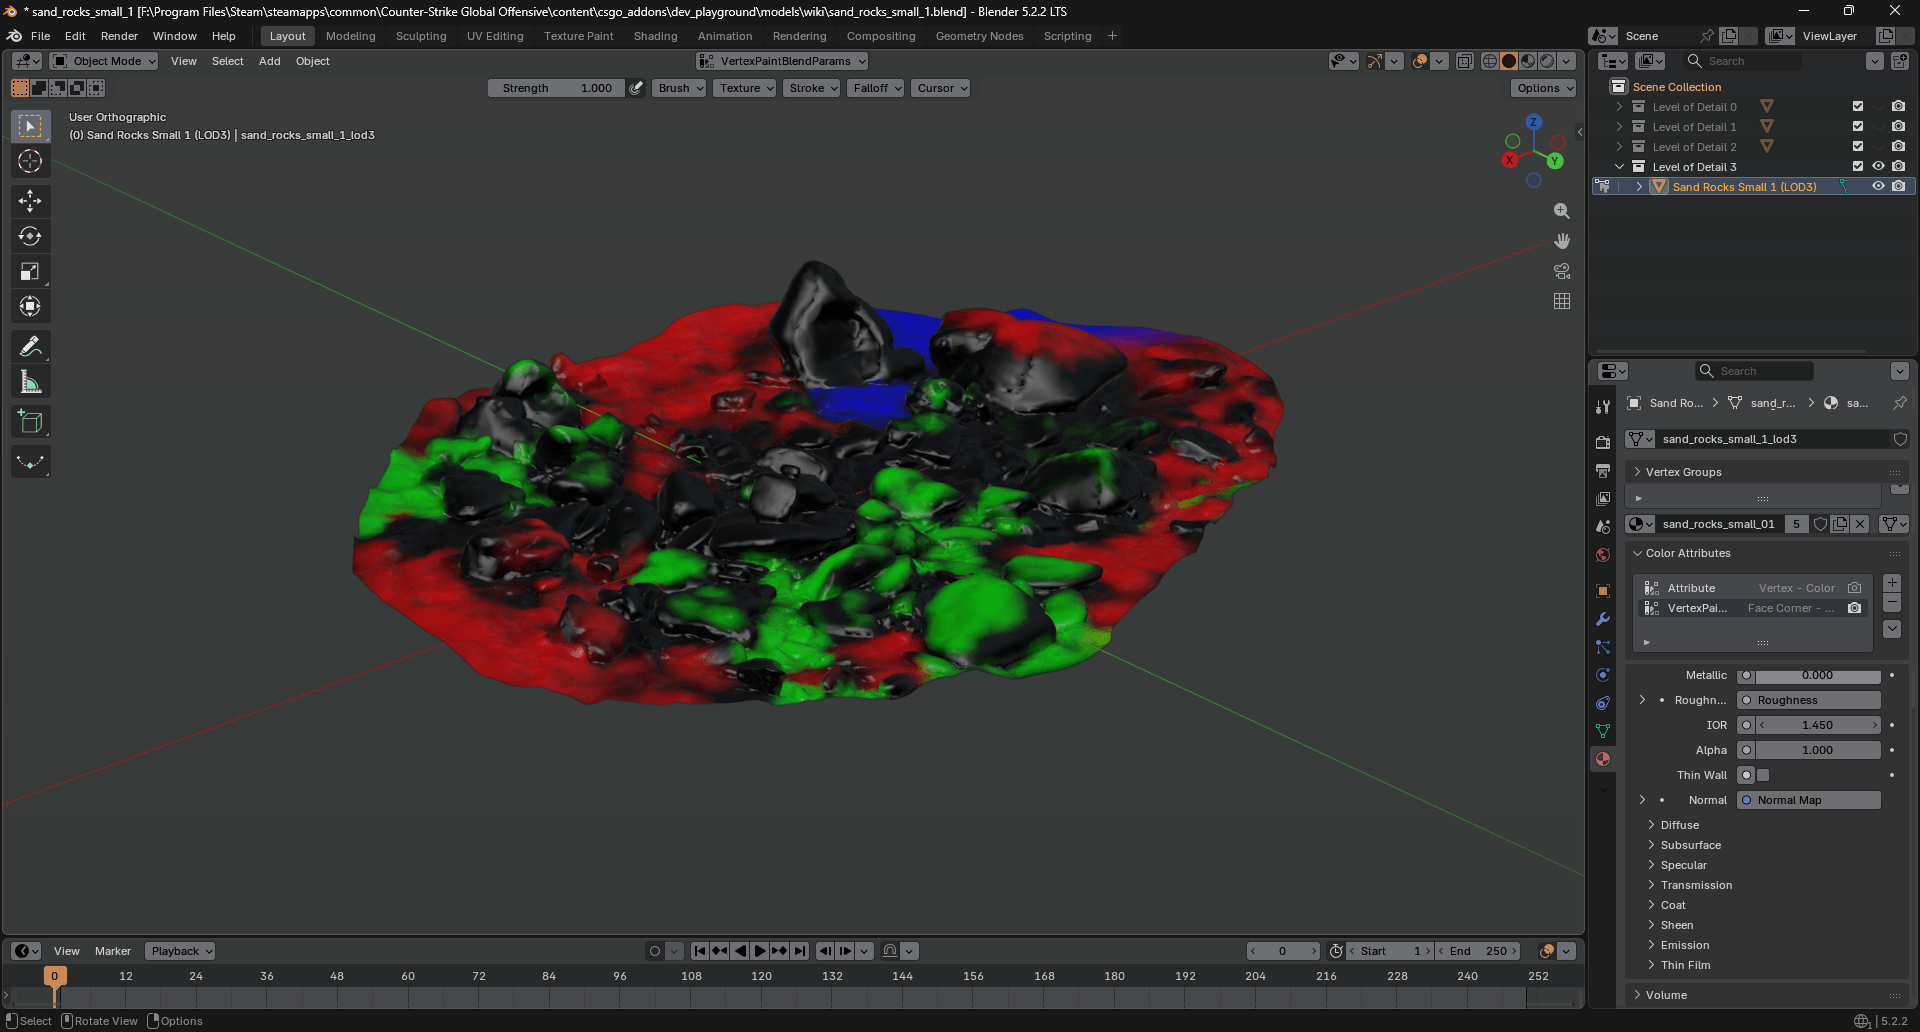This screenshot has width=1920, height=1032.
Task: Hide Sand Rocks Small 1 (LOD3) object
Action: [1878, 186]
